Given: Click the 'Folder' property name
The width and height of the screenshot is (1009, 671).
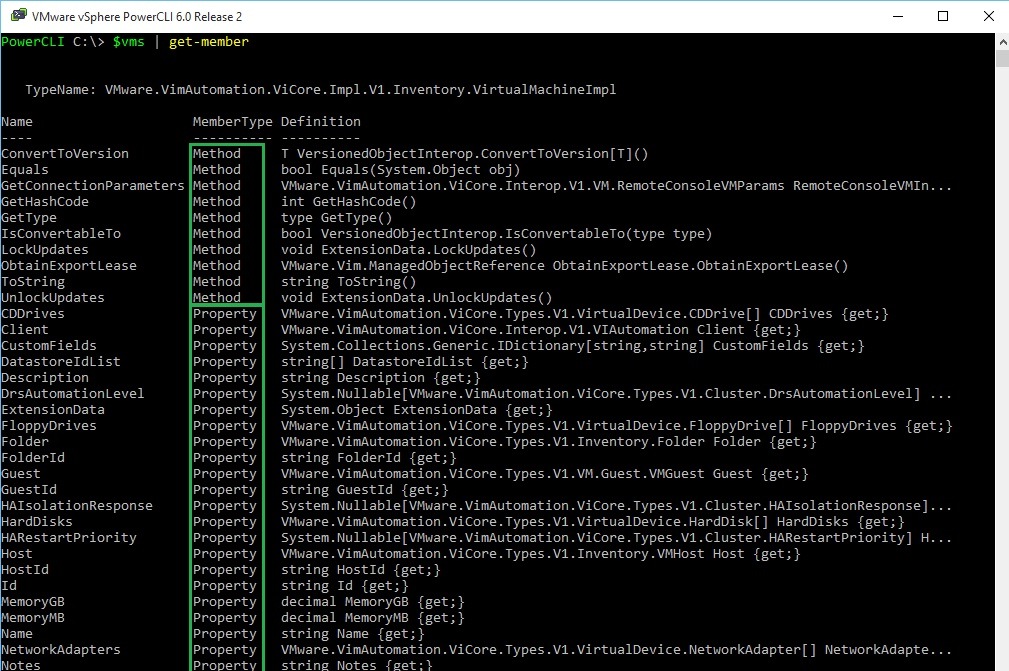Looking at the screenshot, I should pyautogui.click(x=25, y=441).
